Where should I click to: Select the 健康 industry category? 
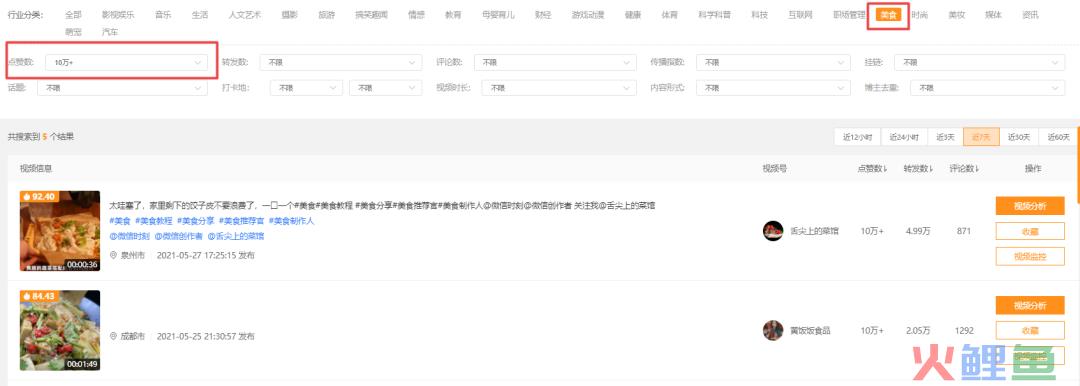632,14
